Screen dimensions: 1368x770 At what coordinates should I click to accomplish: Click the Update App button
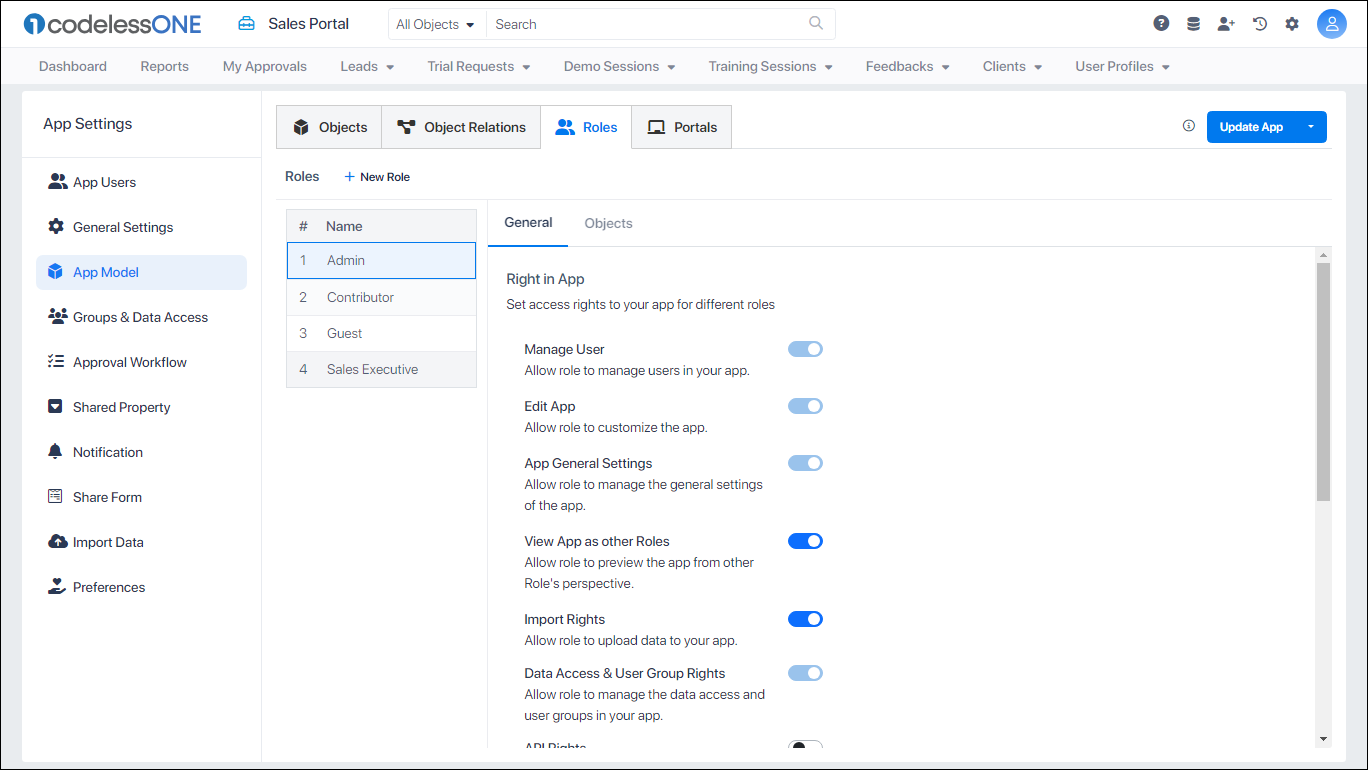coord(1251,127)
